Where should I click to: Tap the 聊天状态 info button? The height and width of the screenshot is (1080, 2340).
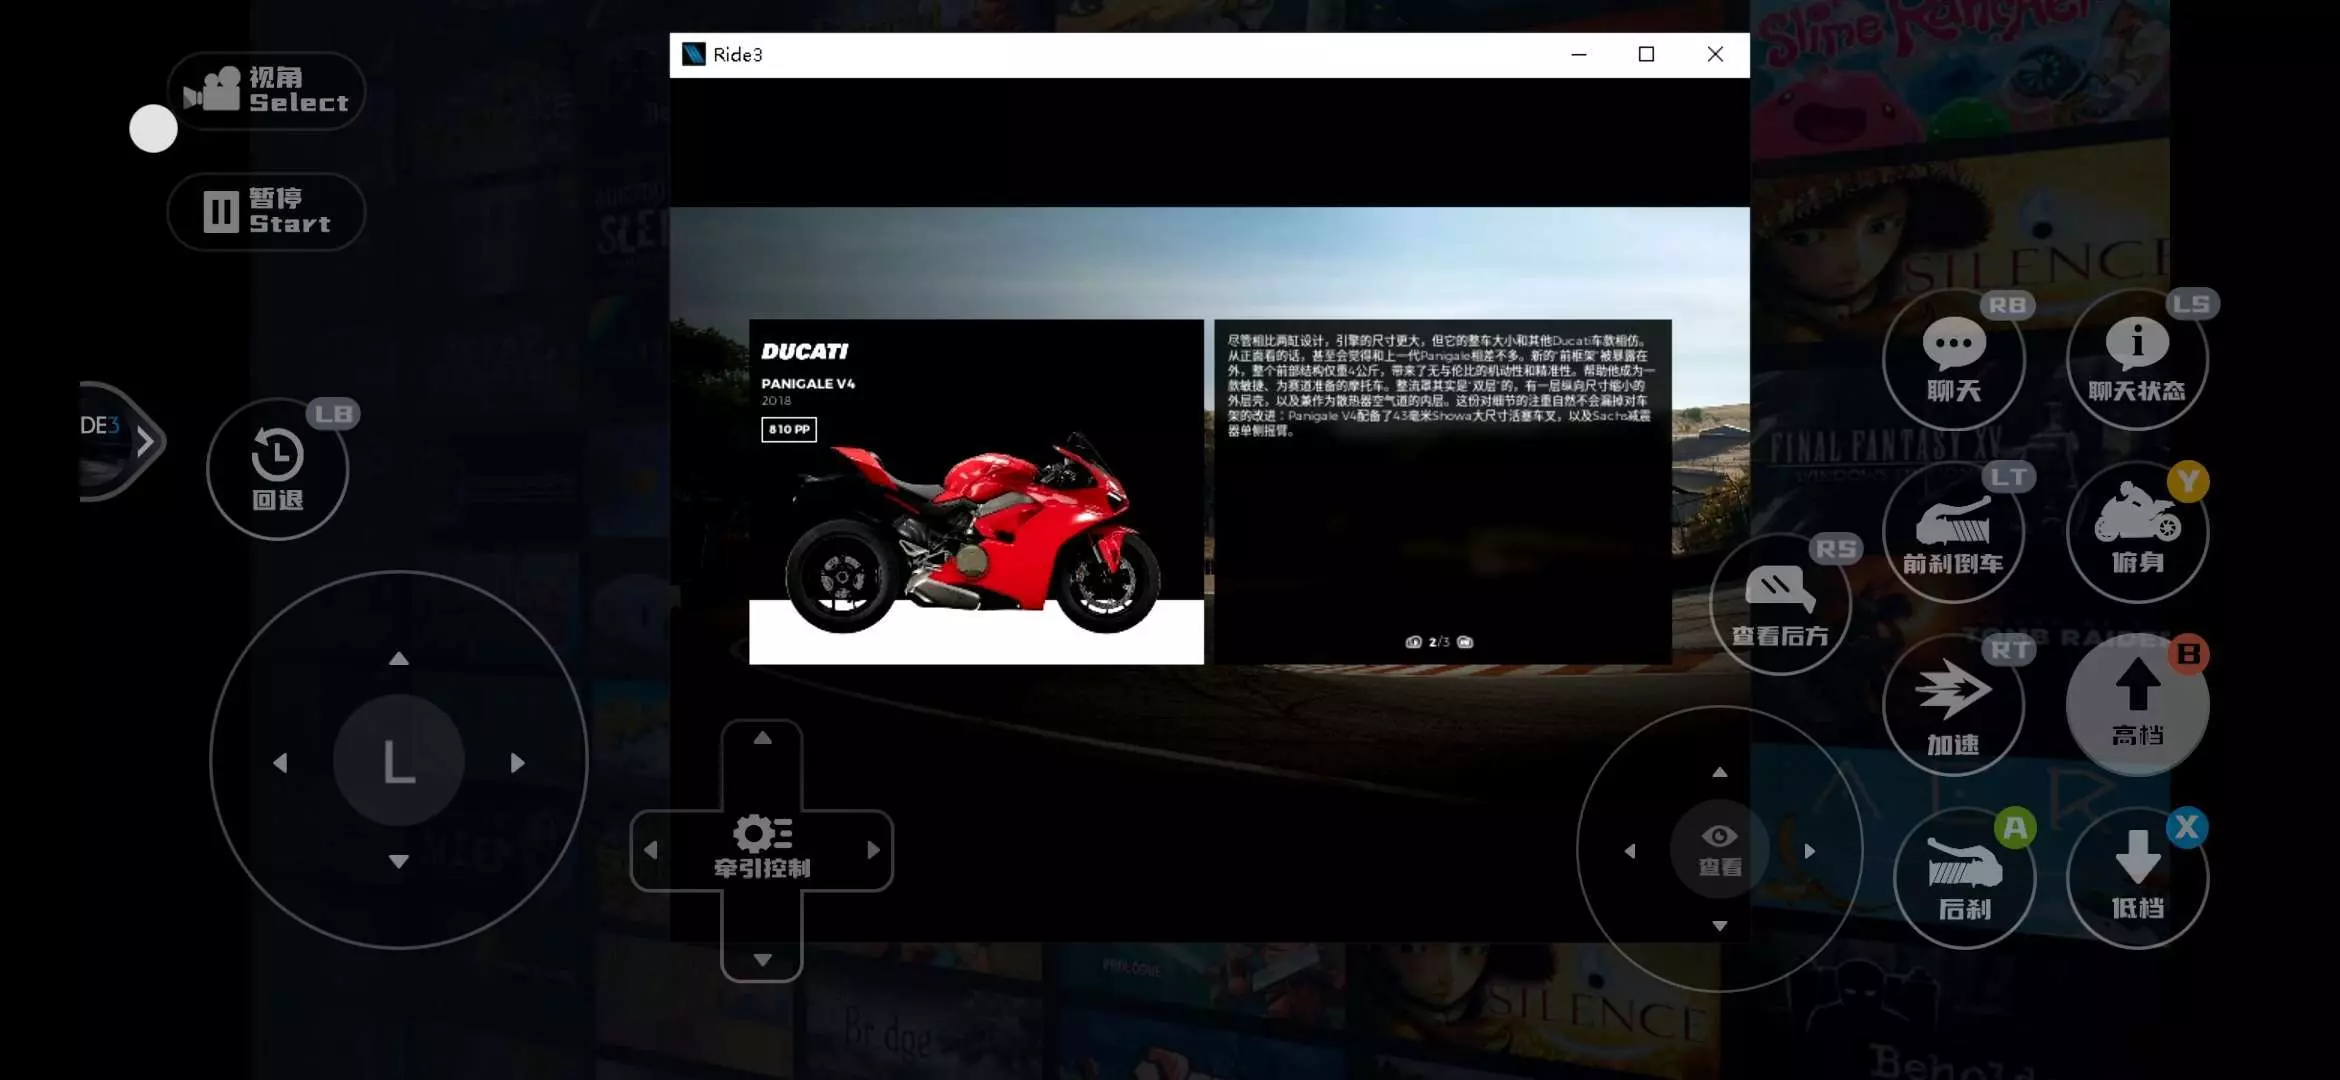2137,360
